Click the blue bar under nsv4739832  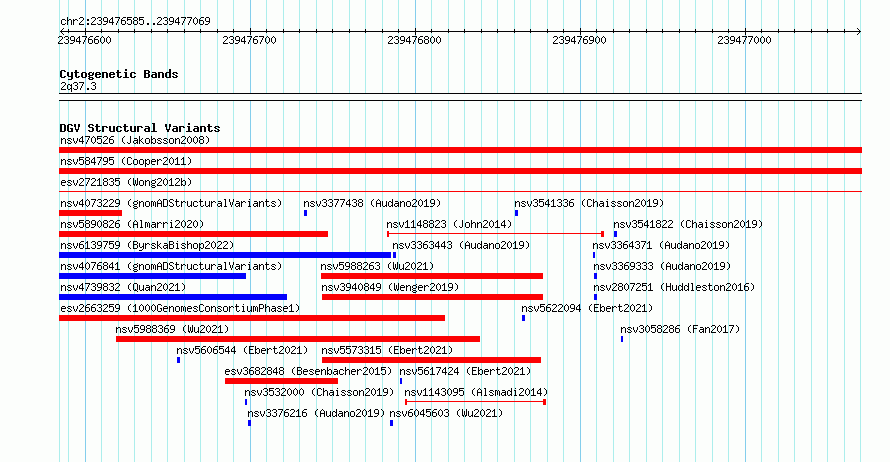[173, 297]
